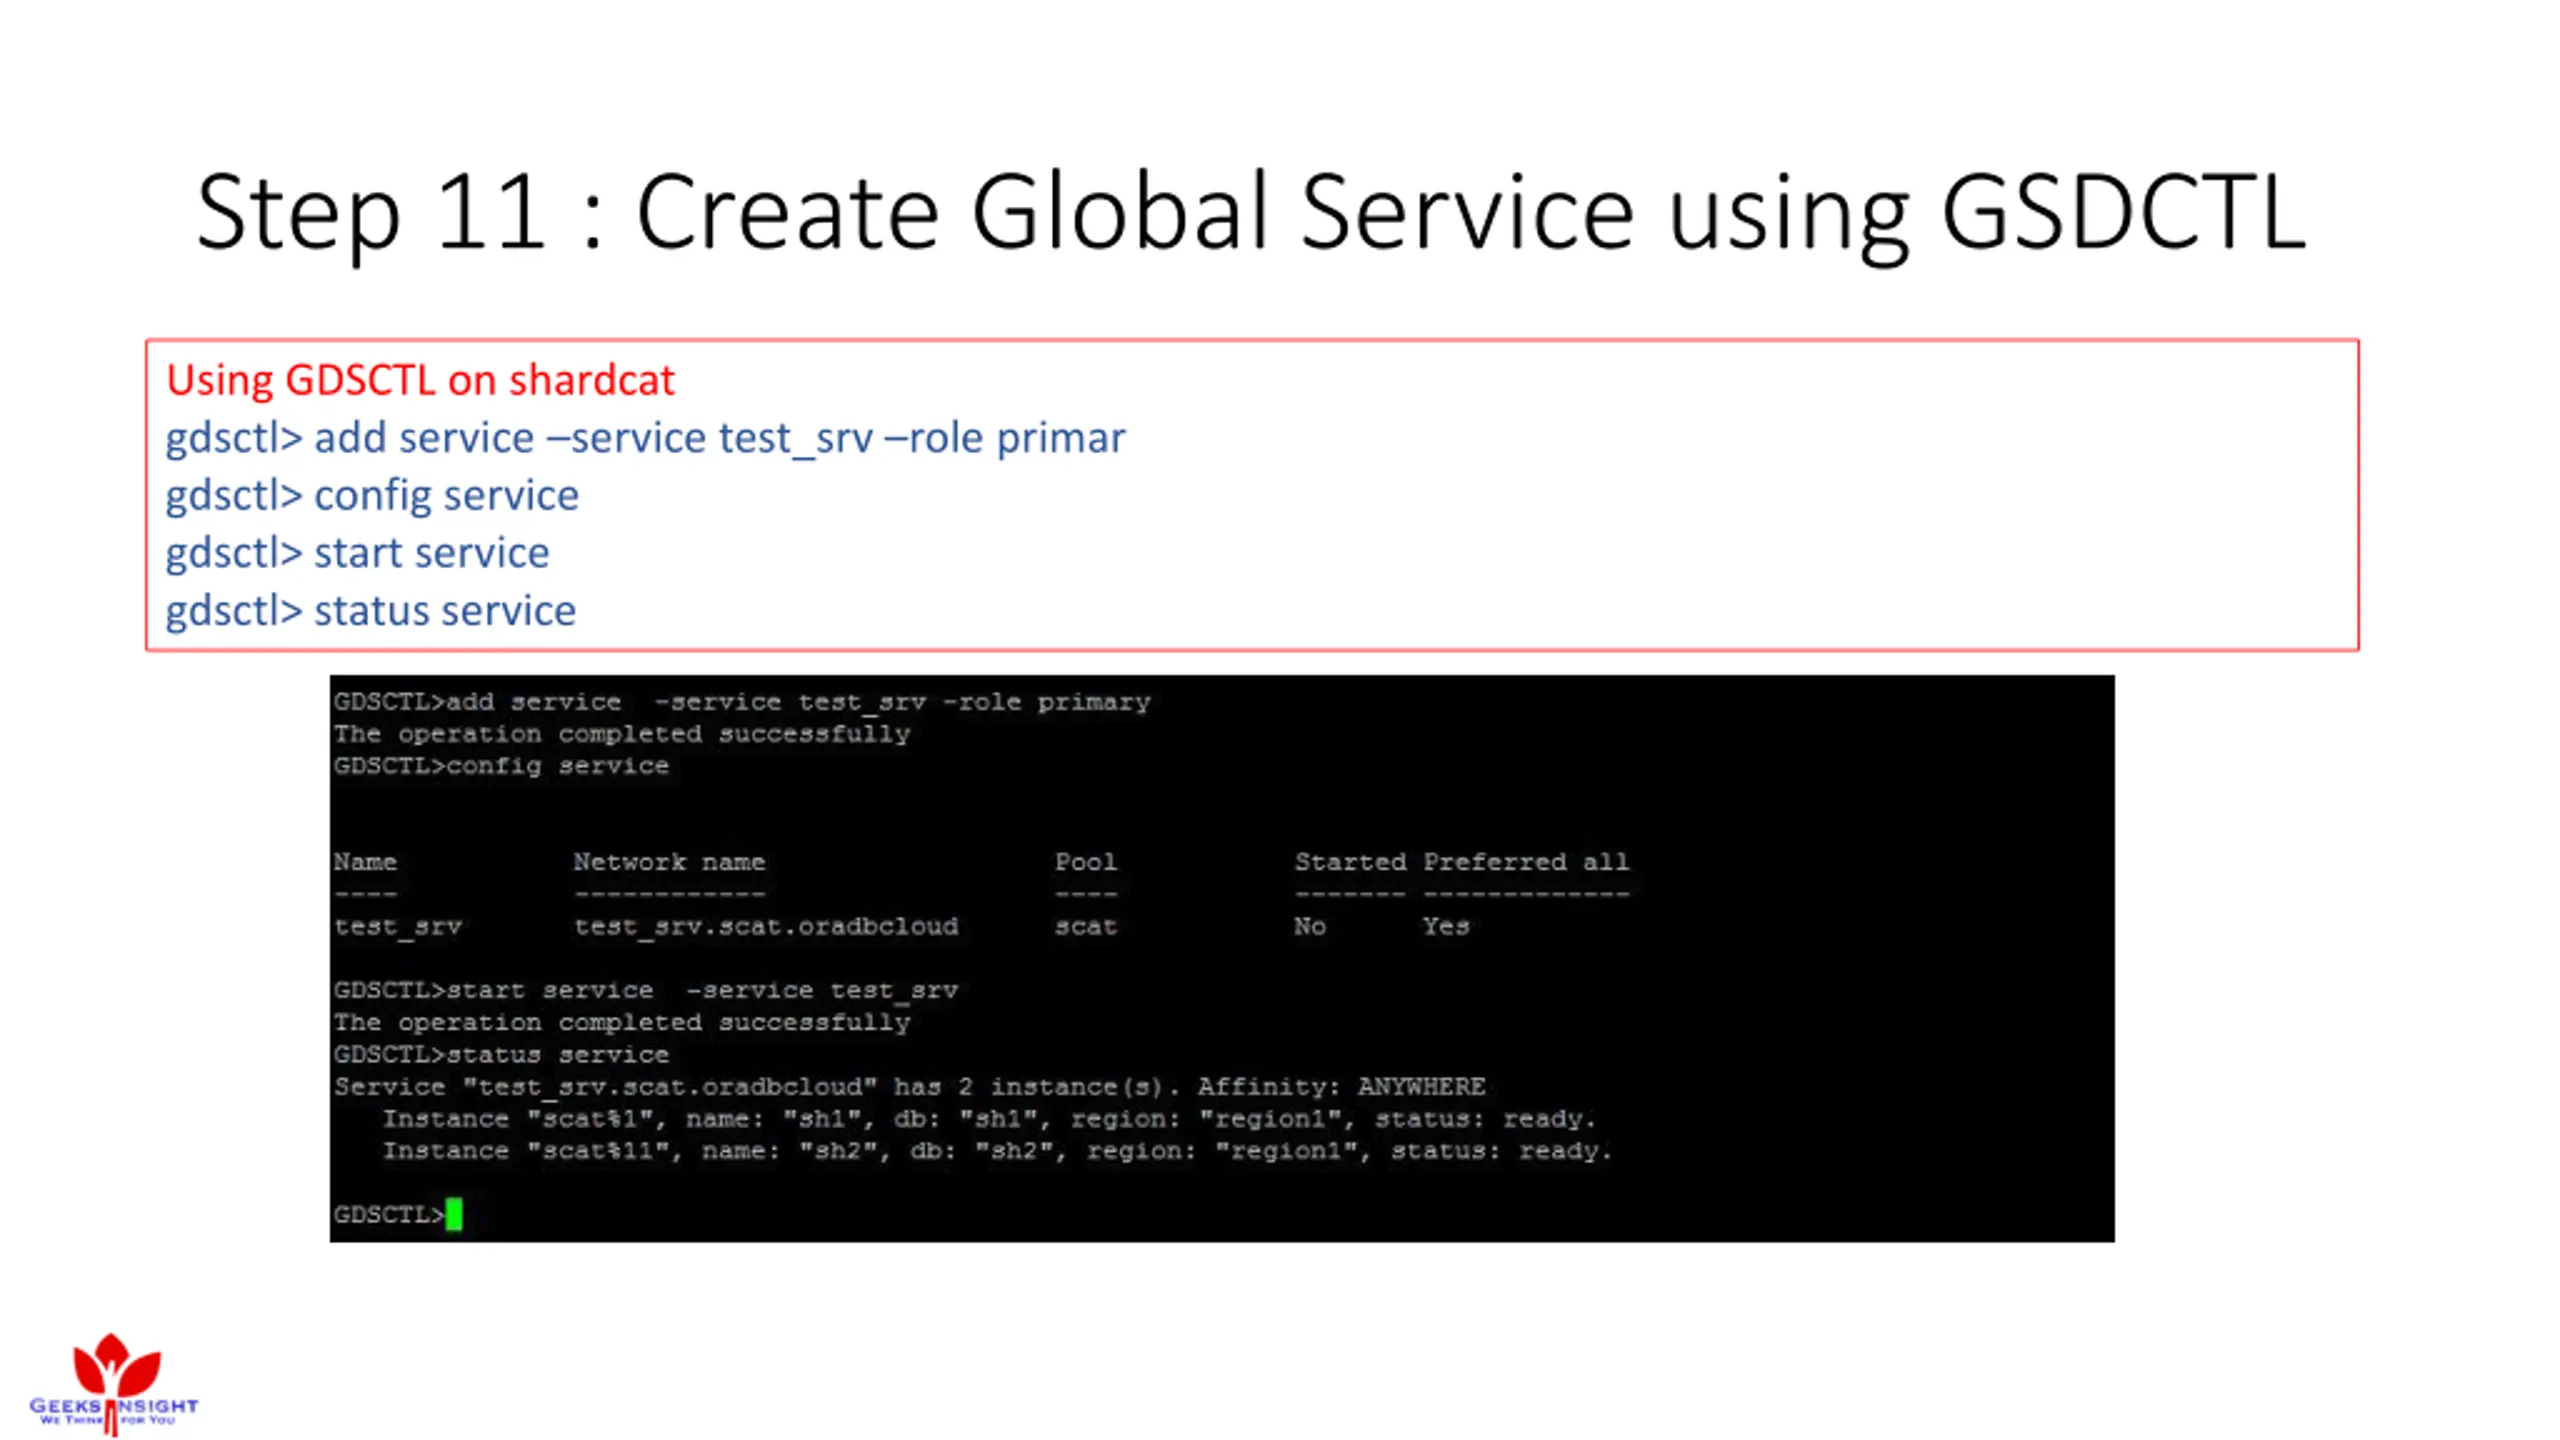Click the 'No' value under Started

(x=1310, y=927)
